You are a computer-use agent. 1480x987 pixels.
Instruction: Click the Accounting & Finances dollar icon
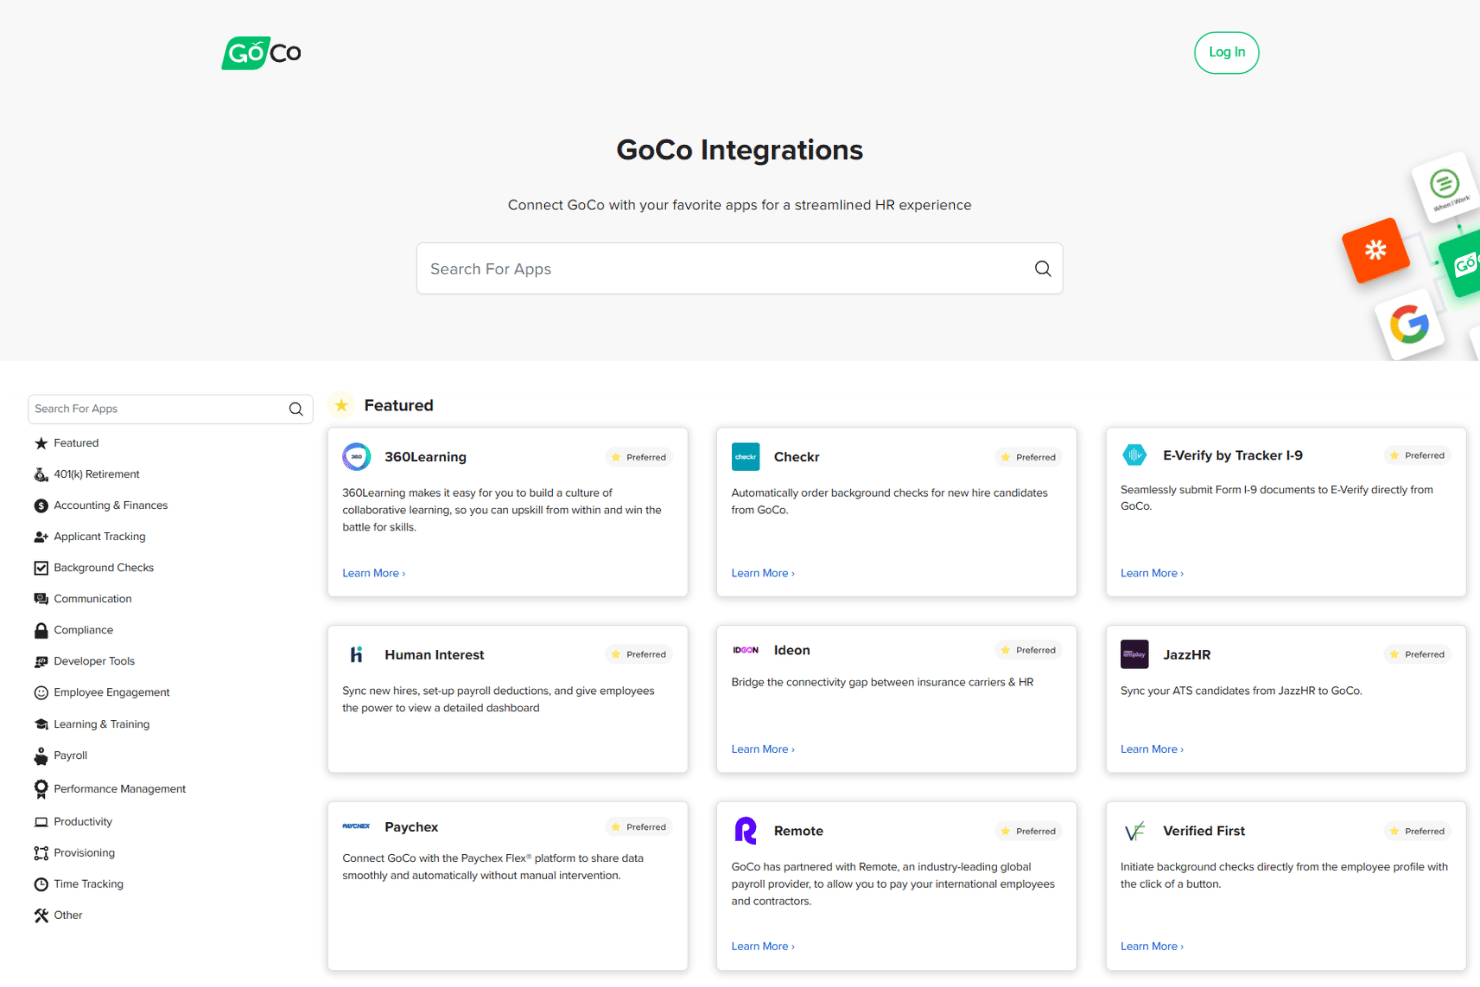(x=41, y=506)
